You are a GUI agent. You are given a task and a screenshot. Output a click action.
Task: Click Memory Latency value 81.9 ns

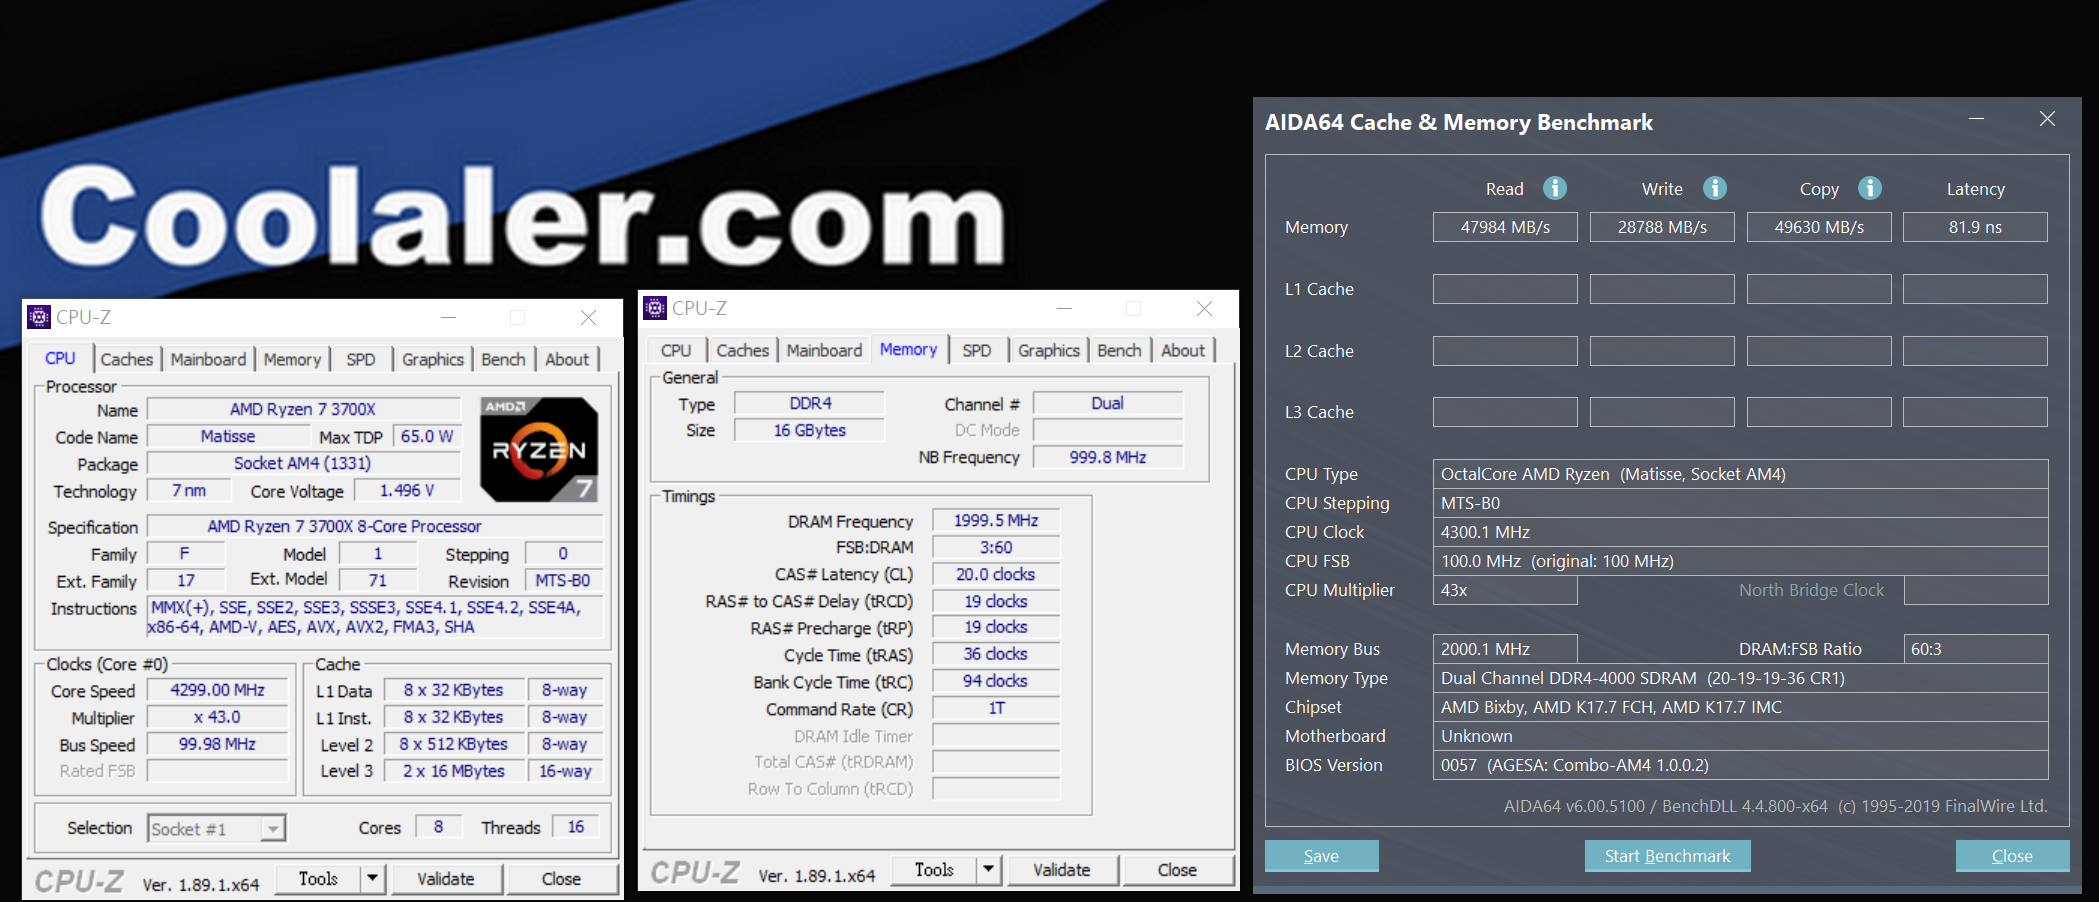(1975, 227)
